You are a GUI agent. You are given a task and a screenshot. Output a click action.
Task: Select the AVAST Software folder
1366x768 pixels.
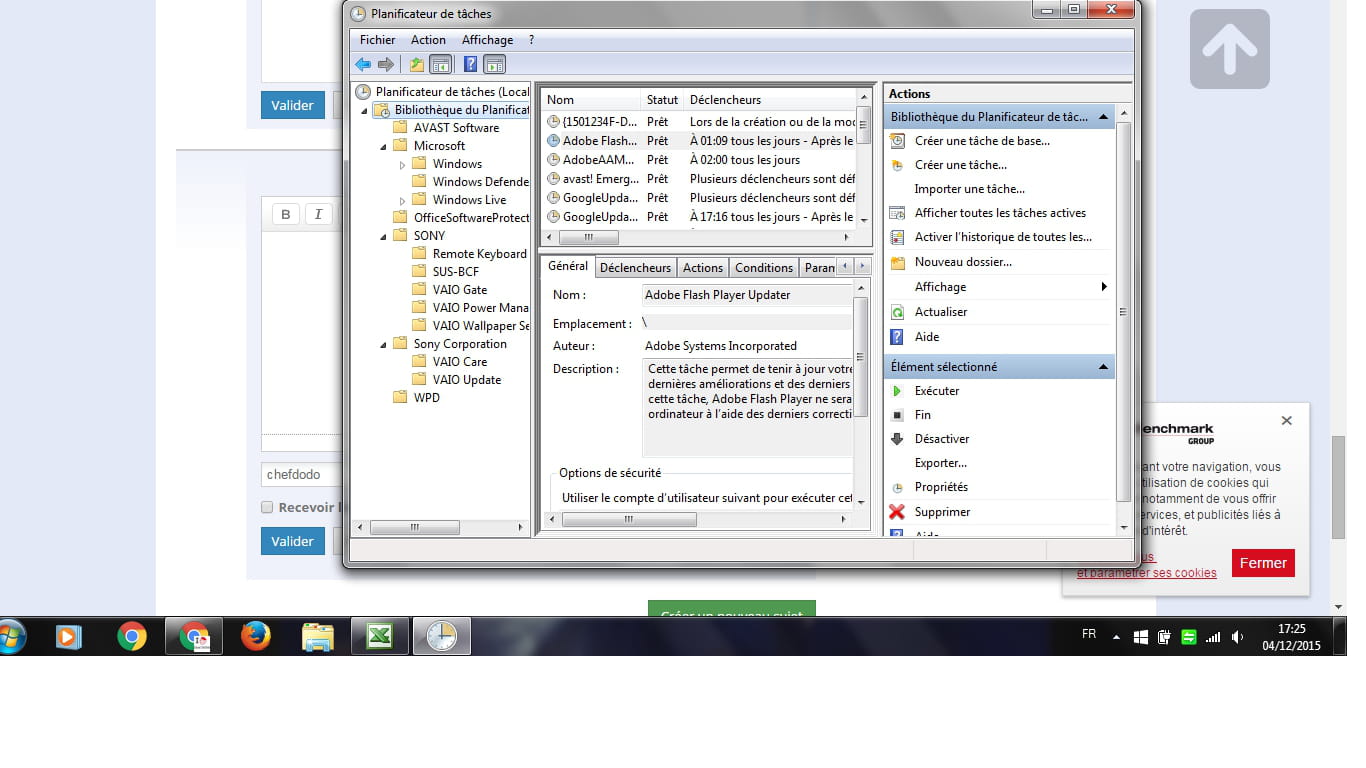456,128
